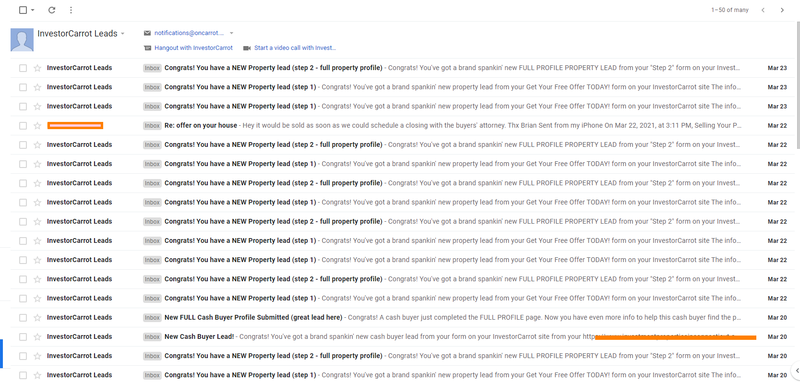Open the select dropdown arrow beside select-all

click(x=33, y=10)
